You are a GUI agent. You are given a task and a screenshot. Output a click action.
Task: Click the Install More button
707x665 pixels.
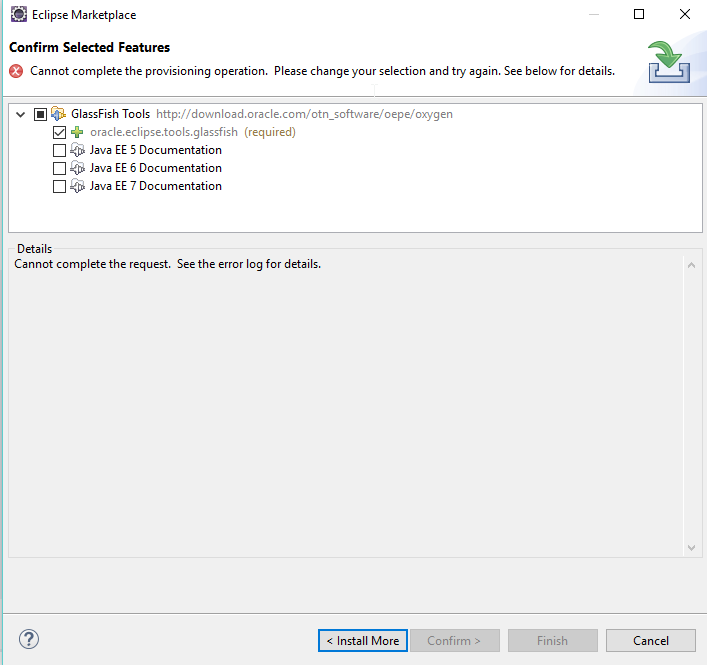[x=363, y=641]
